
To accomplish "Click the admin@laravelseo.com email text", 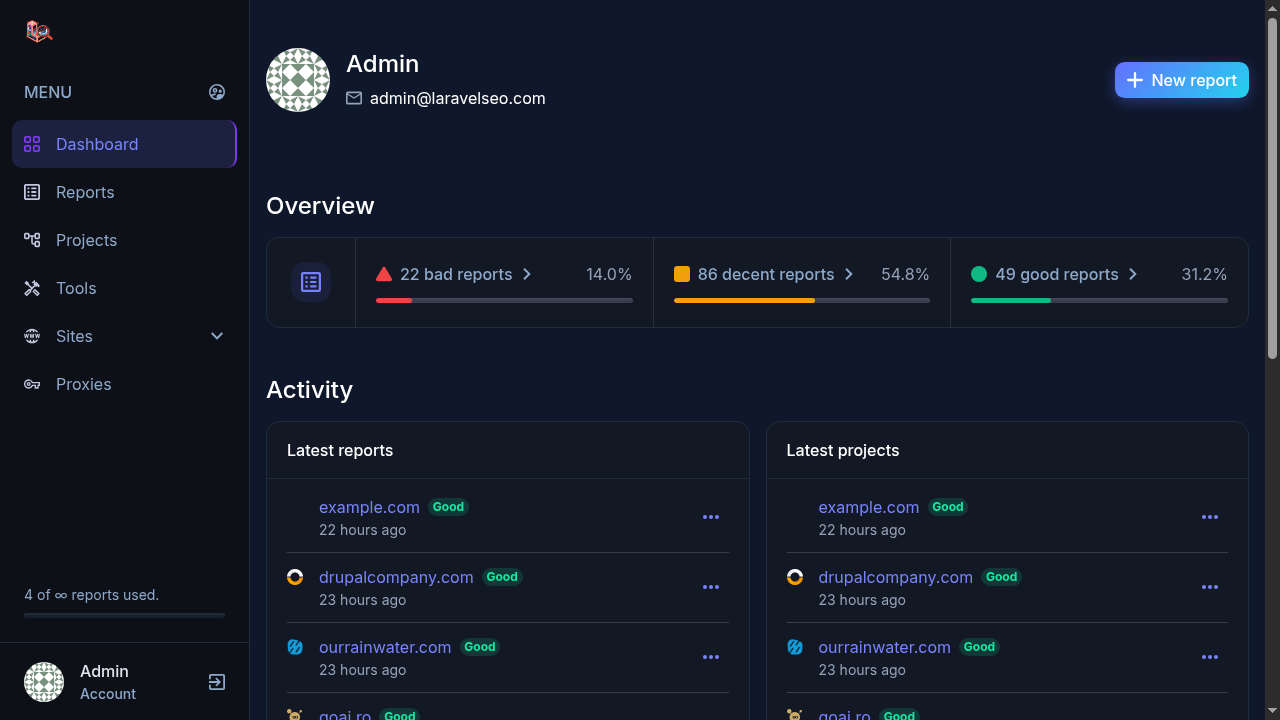I will pyautogui.click(x=458, y=98).
